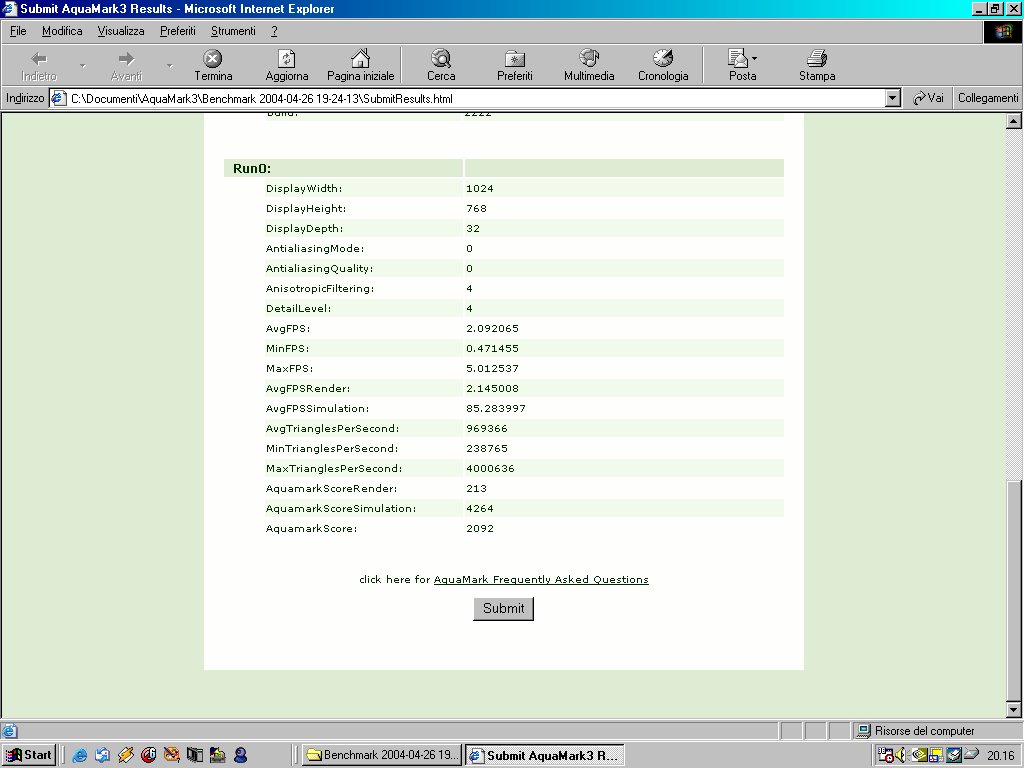
Task: Open the Multimedia toolbar button
Action: pos(589,66)
